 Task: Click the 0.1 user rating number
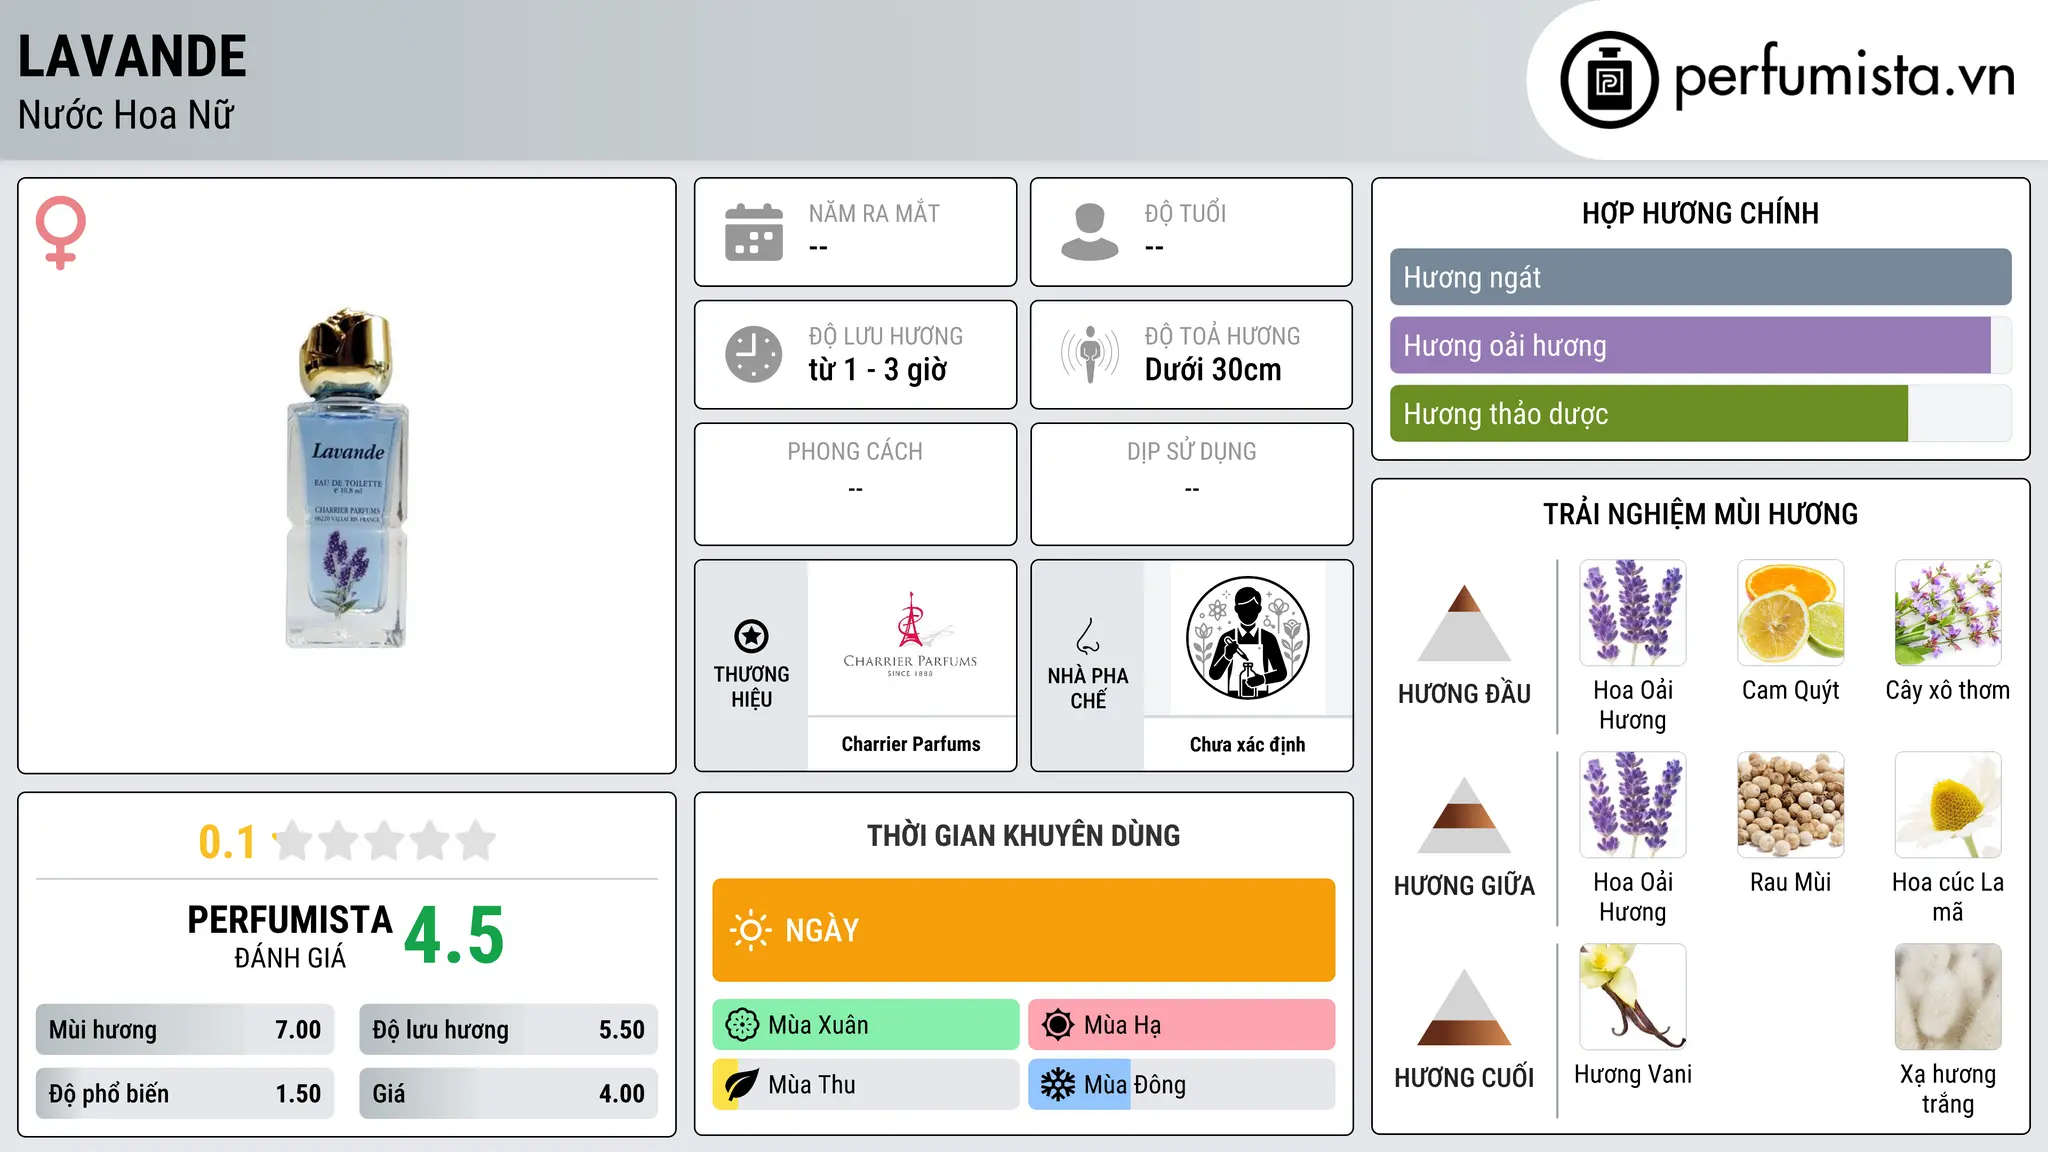click(x=227, y=842)
